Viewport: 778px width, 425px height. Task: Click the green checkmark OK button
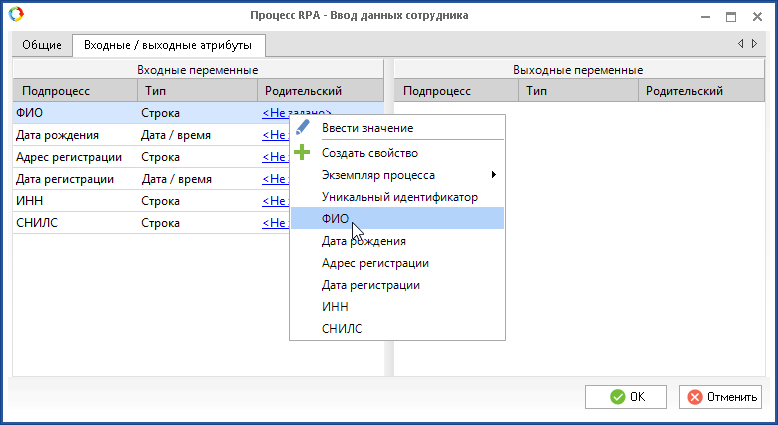[x=625, y=397]
